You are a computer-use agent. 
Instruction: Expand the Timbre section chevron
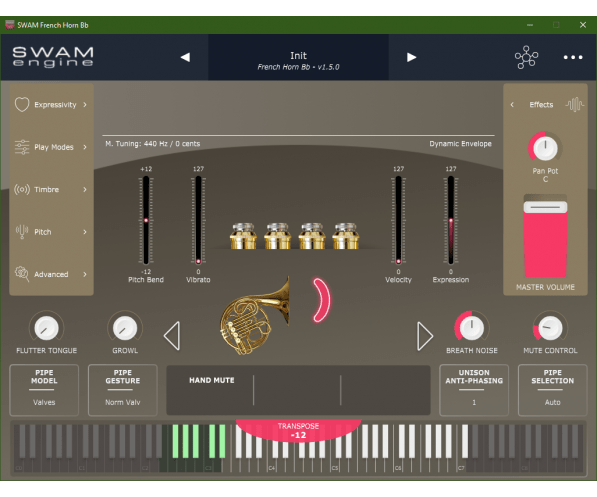85,189
